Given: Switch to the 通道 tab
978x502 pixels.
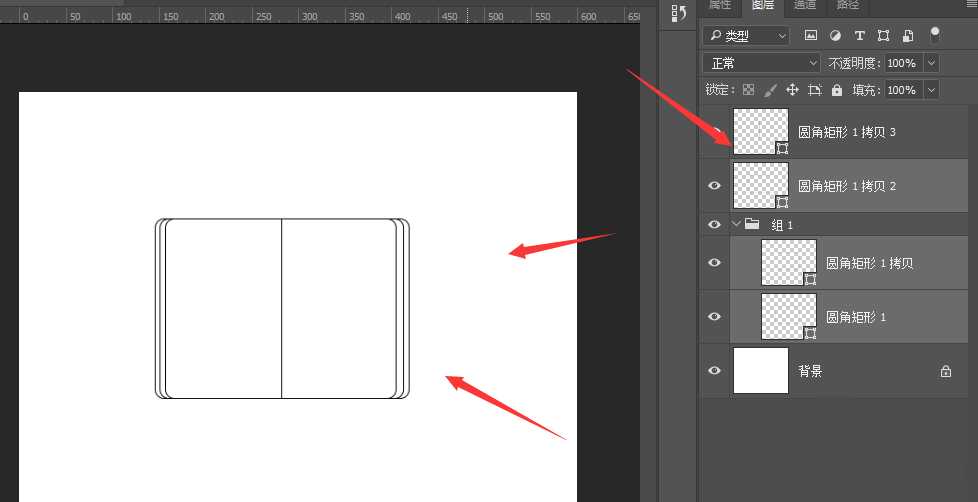Looking at the screenshot, I should click(805, 5).
